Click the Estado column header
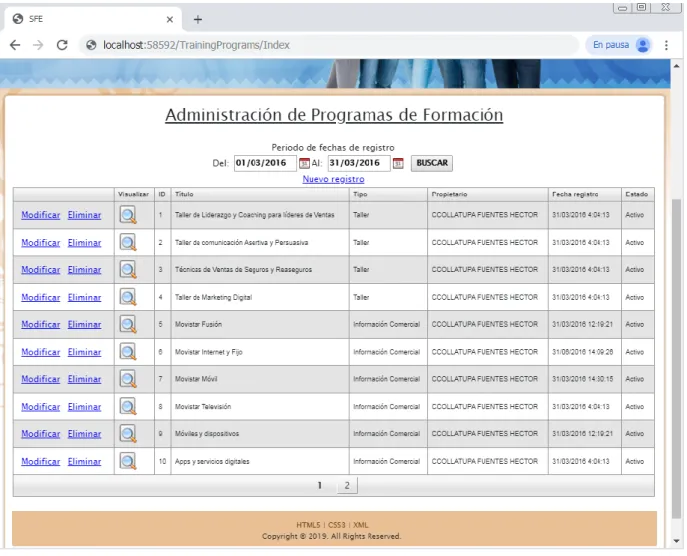 [638, 195]
